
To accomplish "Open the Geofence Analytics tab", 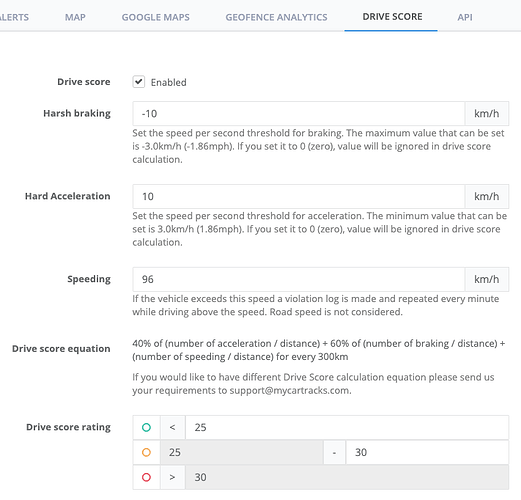I will pyautogui.click(x=276, y=17).
